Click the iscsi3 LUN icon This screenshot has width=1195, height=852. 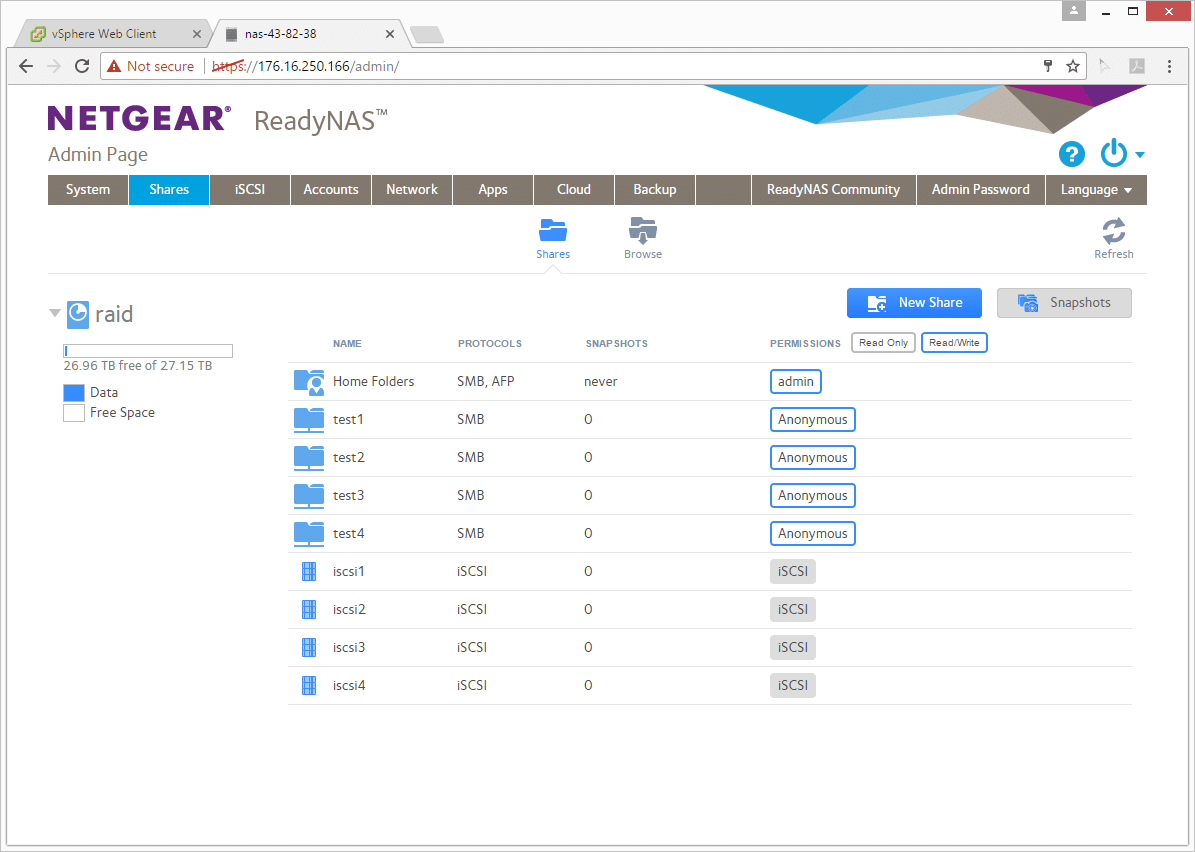(309, 648)
